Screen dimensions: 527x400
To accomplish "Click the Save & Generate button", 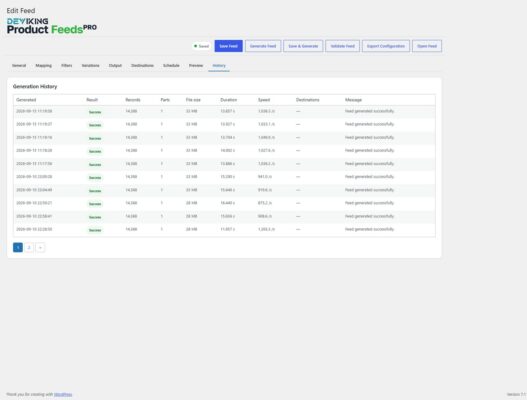I will tap(303, 46).
